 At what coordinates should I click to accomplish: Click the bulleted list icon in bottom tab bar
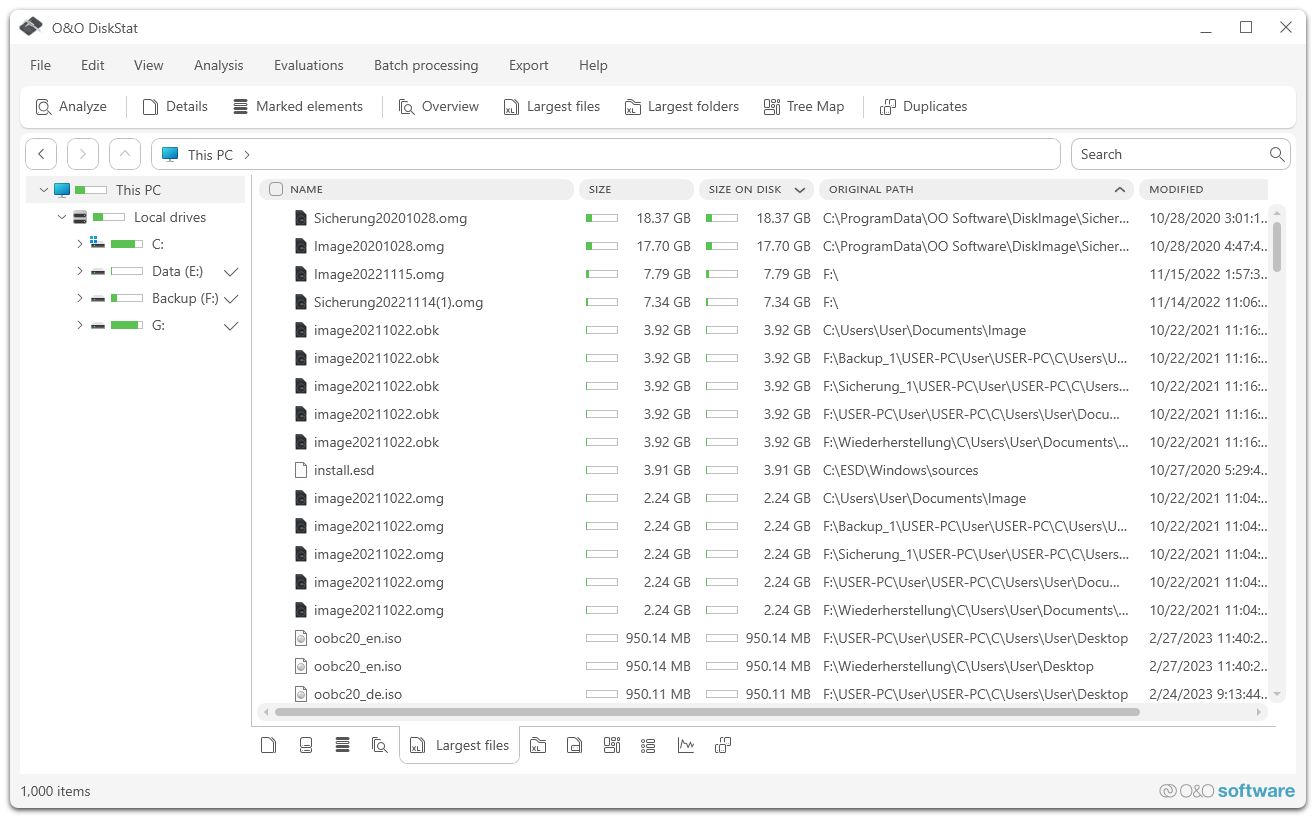648,745
